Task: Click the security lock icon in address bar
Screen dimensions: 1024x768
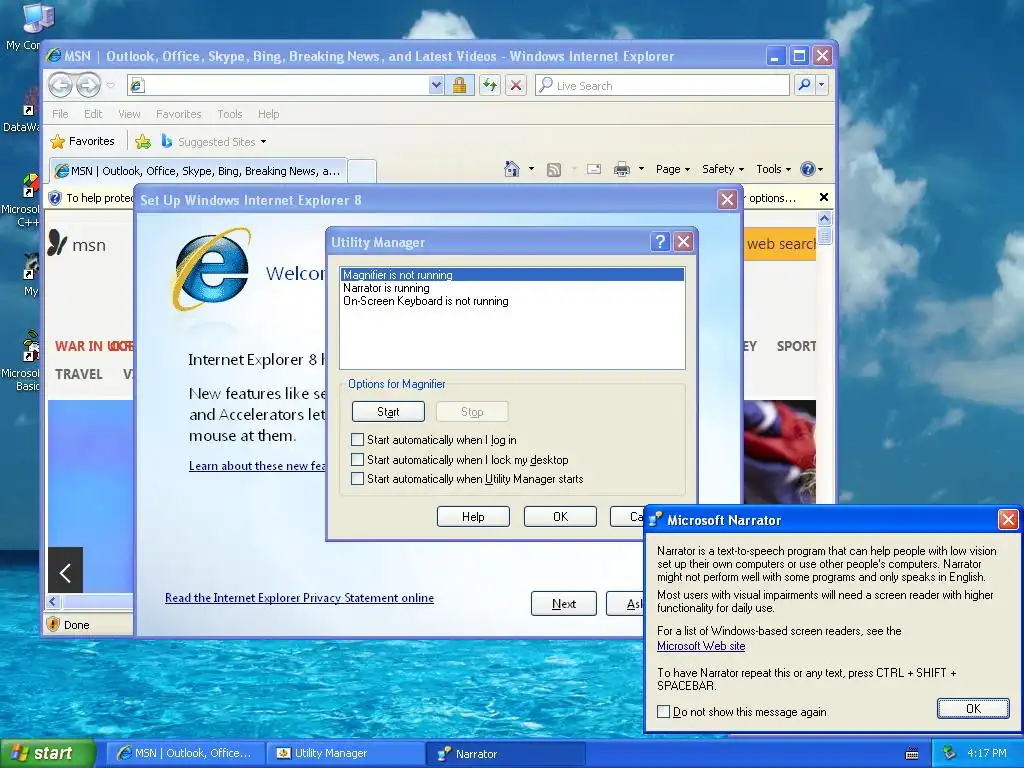Action: [459, 86]
